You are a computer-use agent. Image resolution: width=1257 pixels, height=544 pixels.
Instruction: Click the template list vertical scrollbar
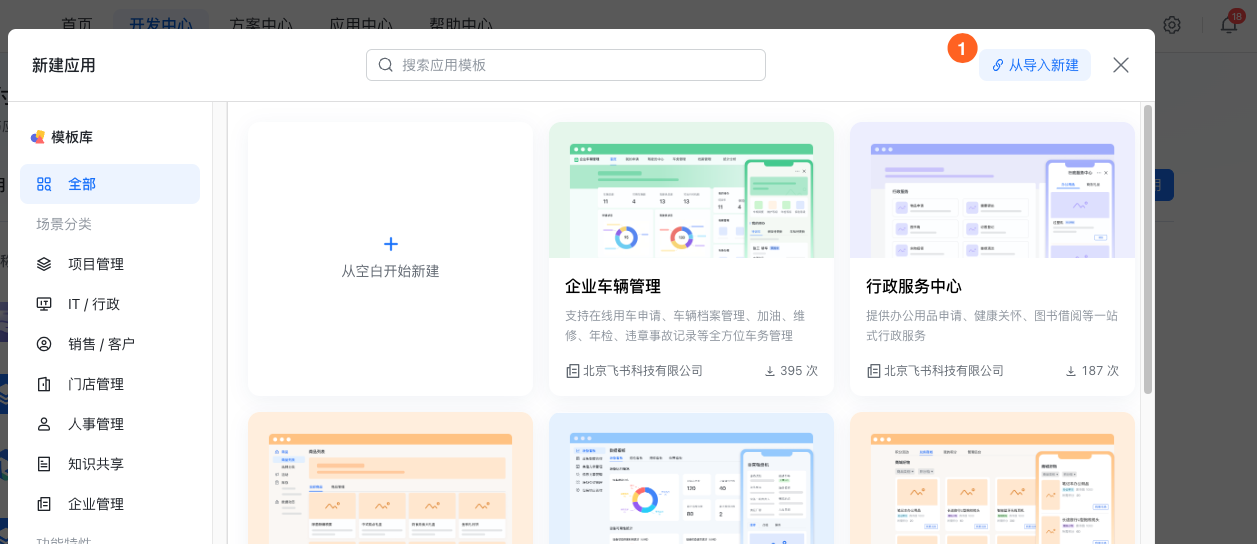click(1148, 248)
